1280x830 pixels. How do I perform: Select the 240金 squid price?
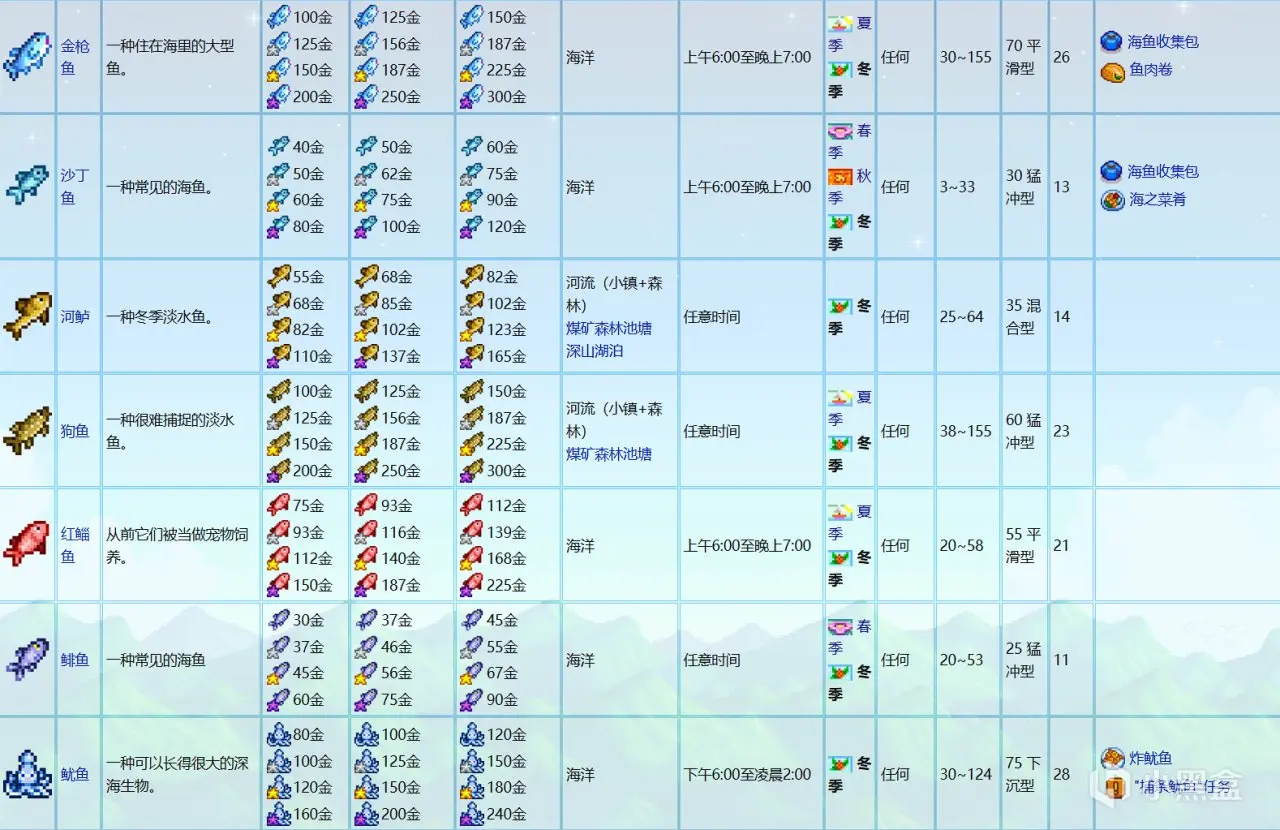coord(506,814)
